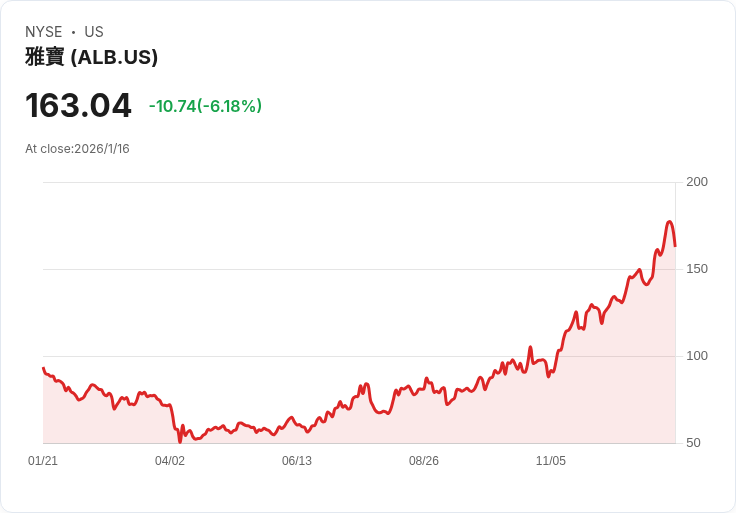Click the At close date text
The width and height of the screenshot is (736, 513).
[x=77, y=149]
